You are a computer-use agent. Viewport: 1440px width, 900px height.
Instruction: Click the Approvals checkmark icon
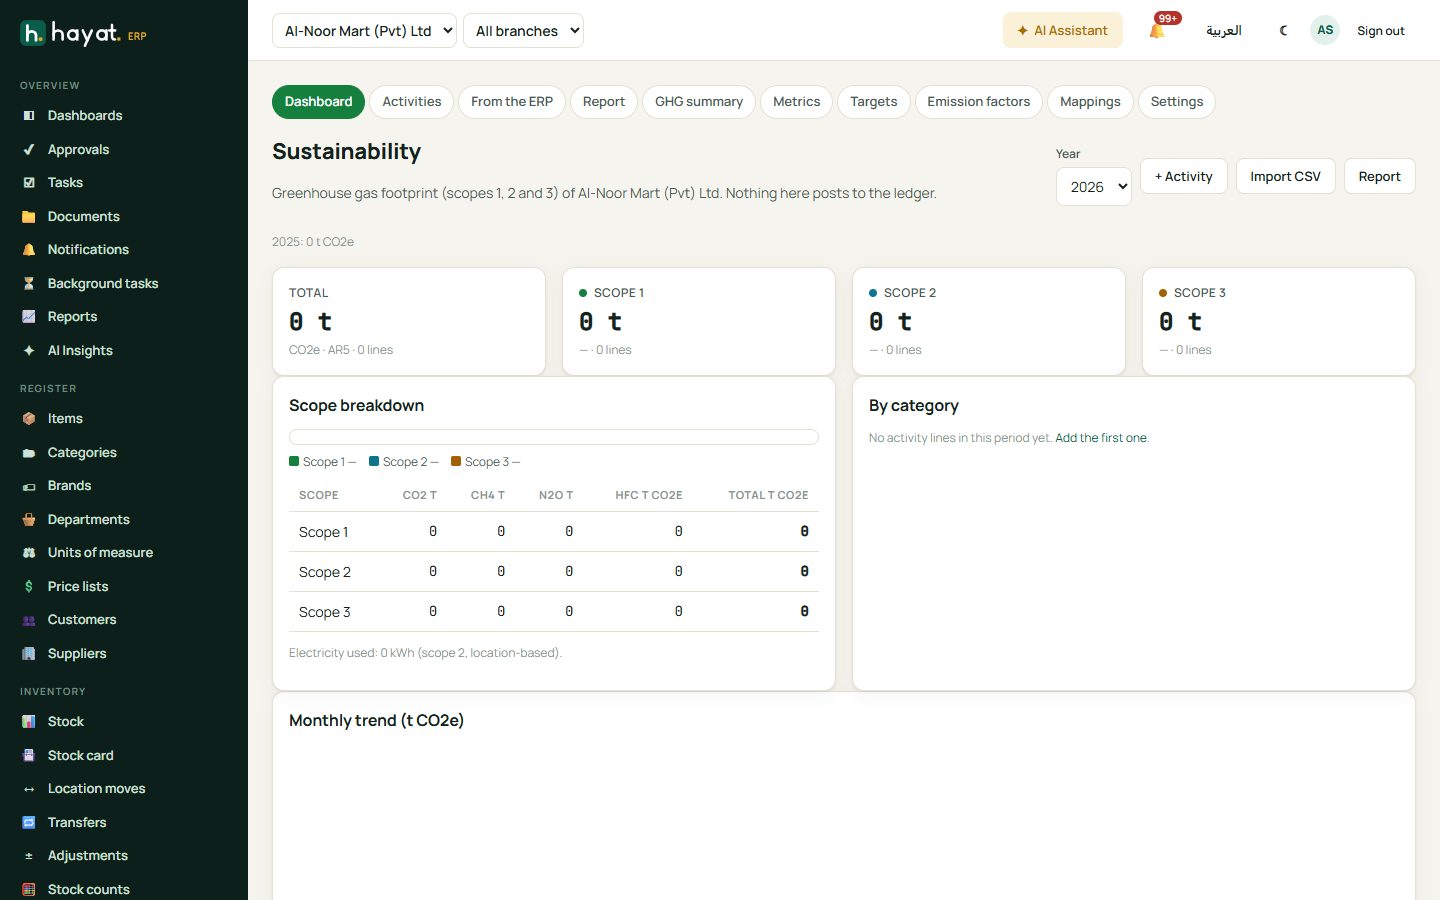(x=29, y=150)
